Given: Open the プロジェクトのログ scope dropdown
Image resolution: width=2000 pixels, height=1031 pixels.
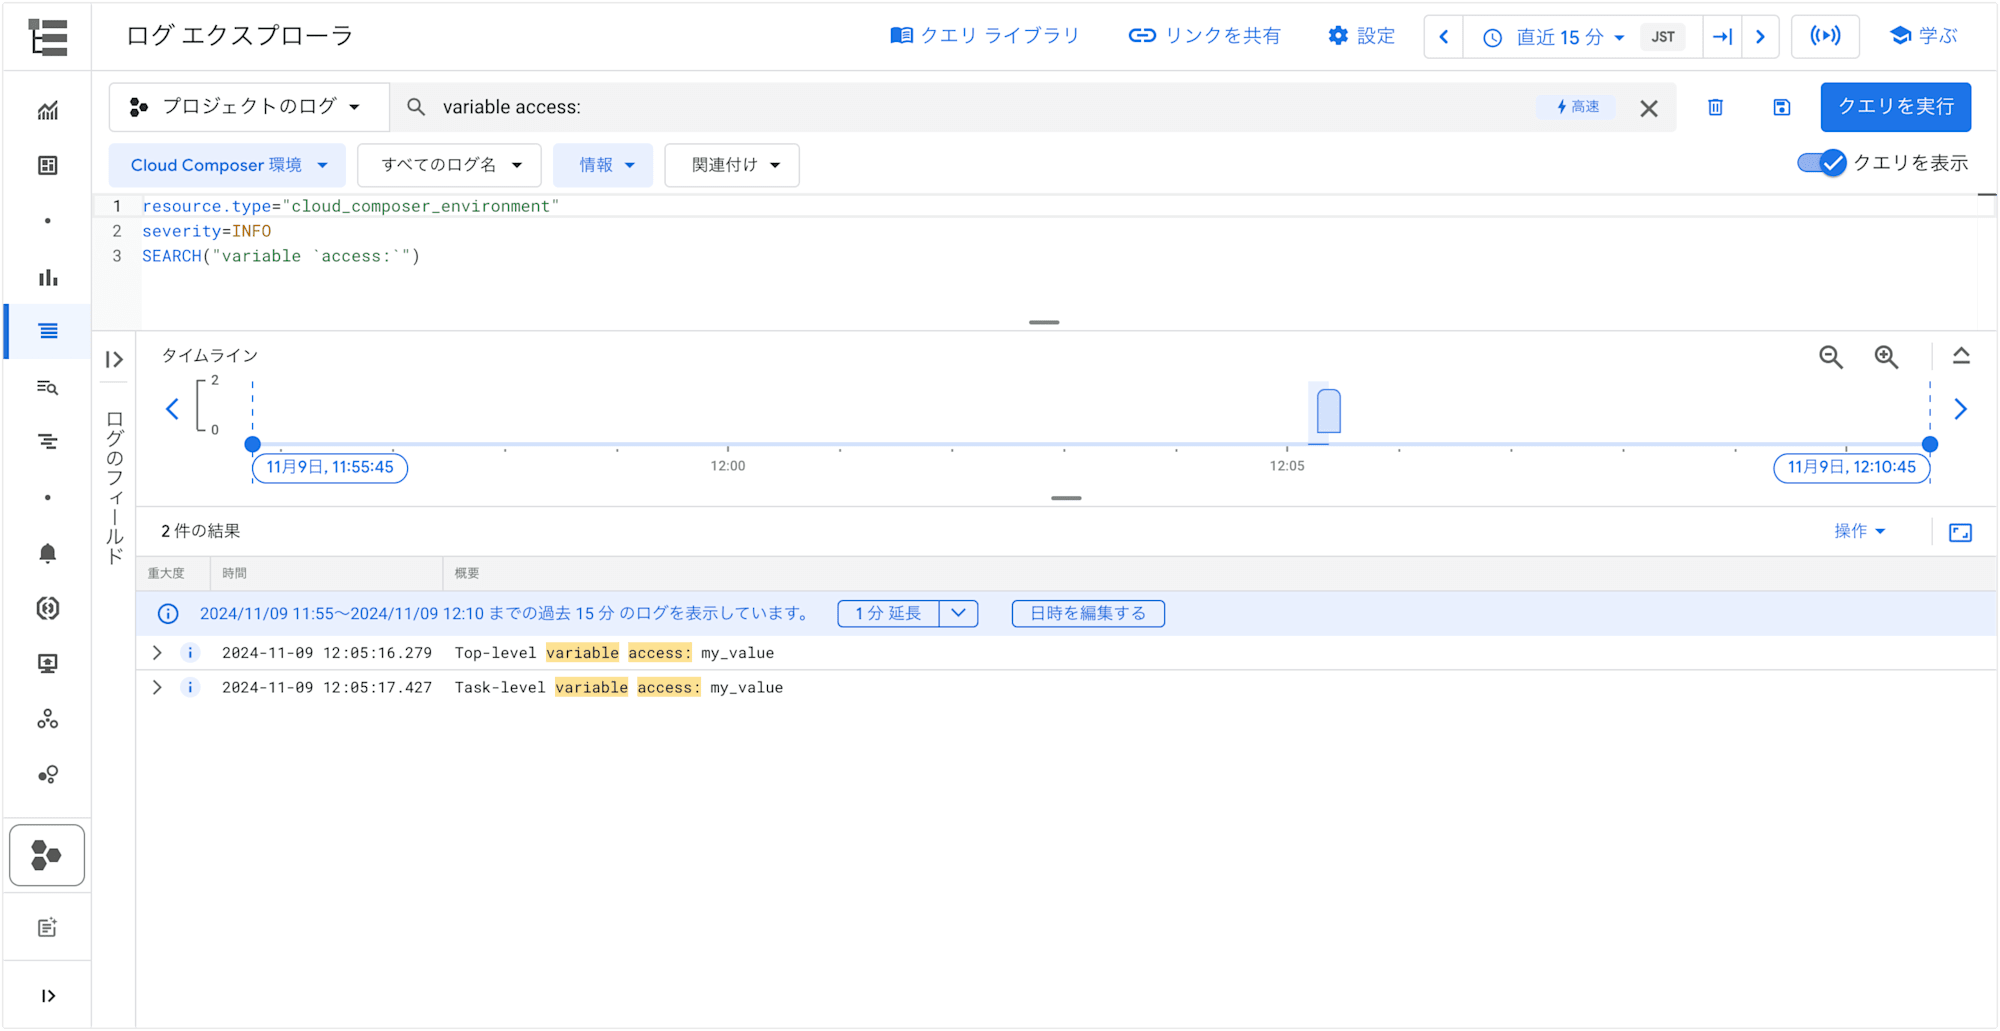Looking at the screenshot, I should click(x=248, y=107).
